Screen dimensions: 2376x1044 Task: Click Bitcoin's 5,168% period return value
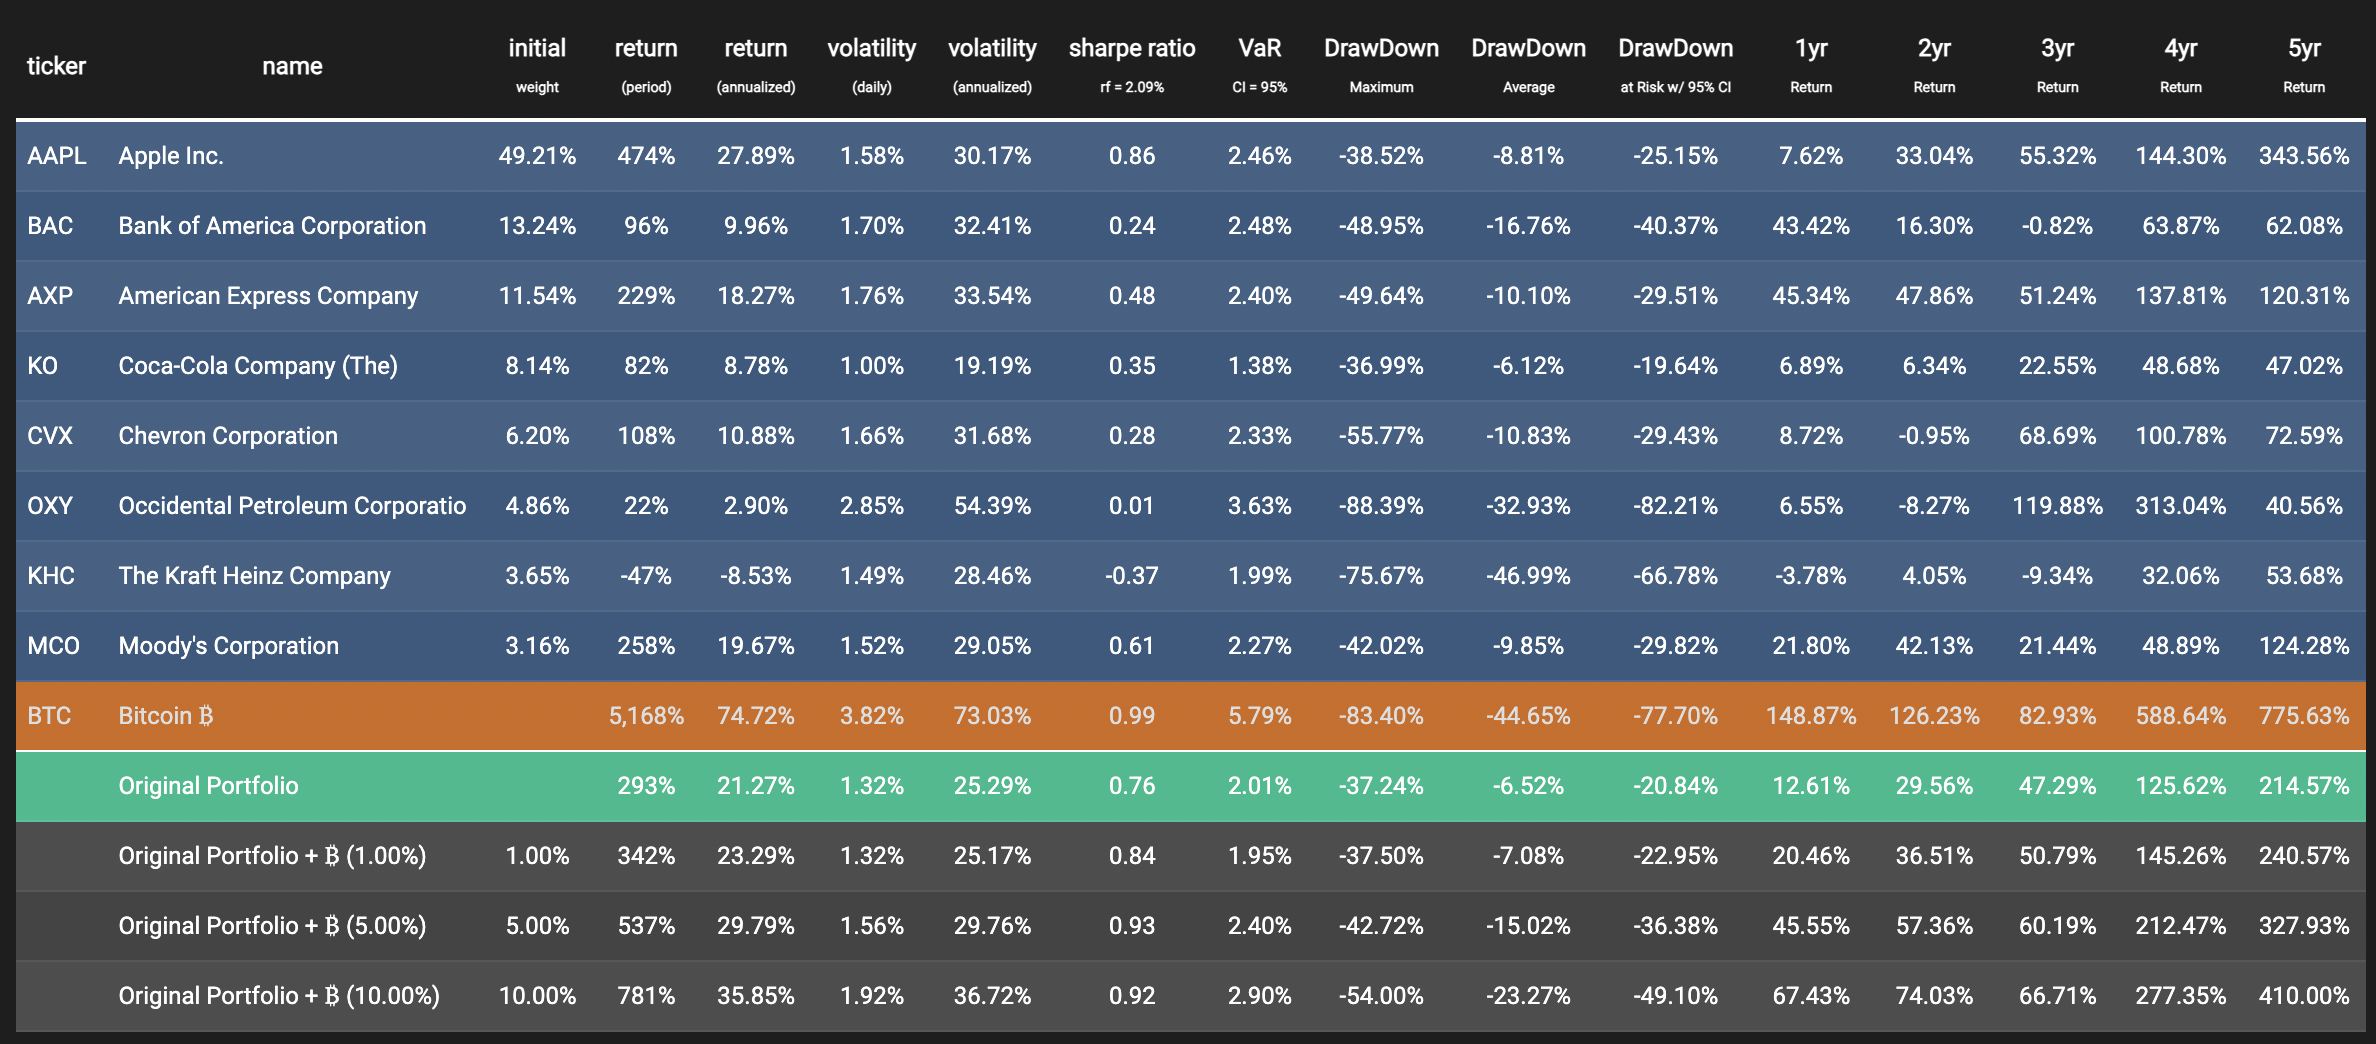(x=646, y=716)
